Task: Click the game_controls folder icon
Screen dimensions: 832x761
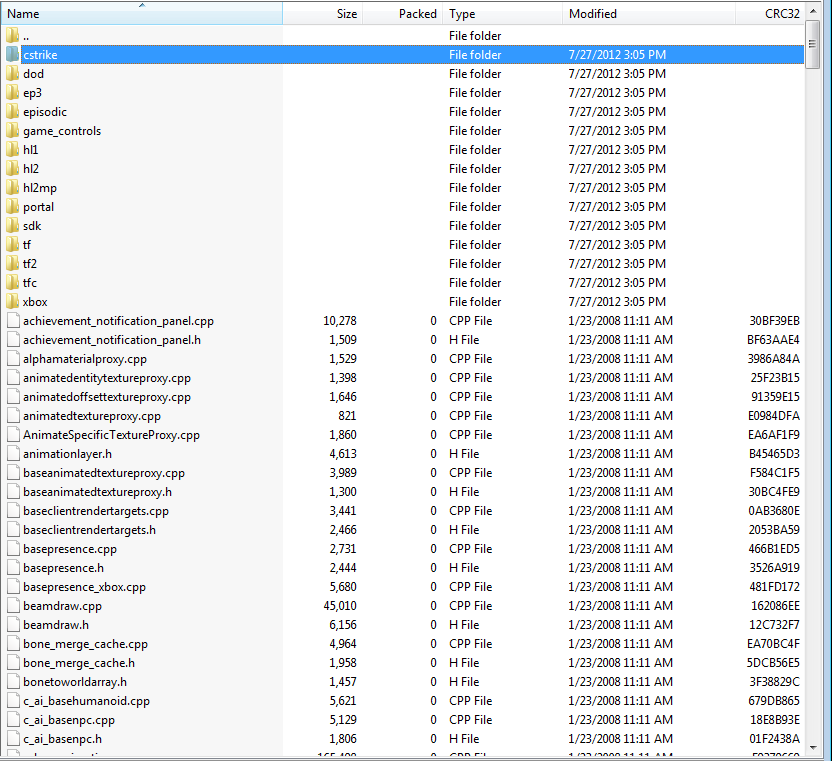Action: 13,131
